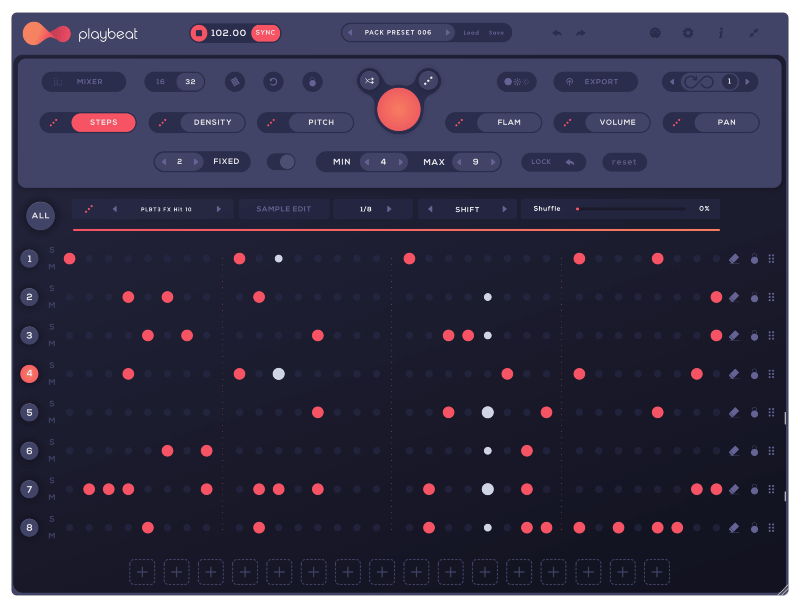Flip the small switch left of MIN
The width and height of the screenshot is (800, 608).
point(281,161)
